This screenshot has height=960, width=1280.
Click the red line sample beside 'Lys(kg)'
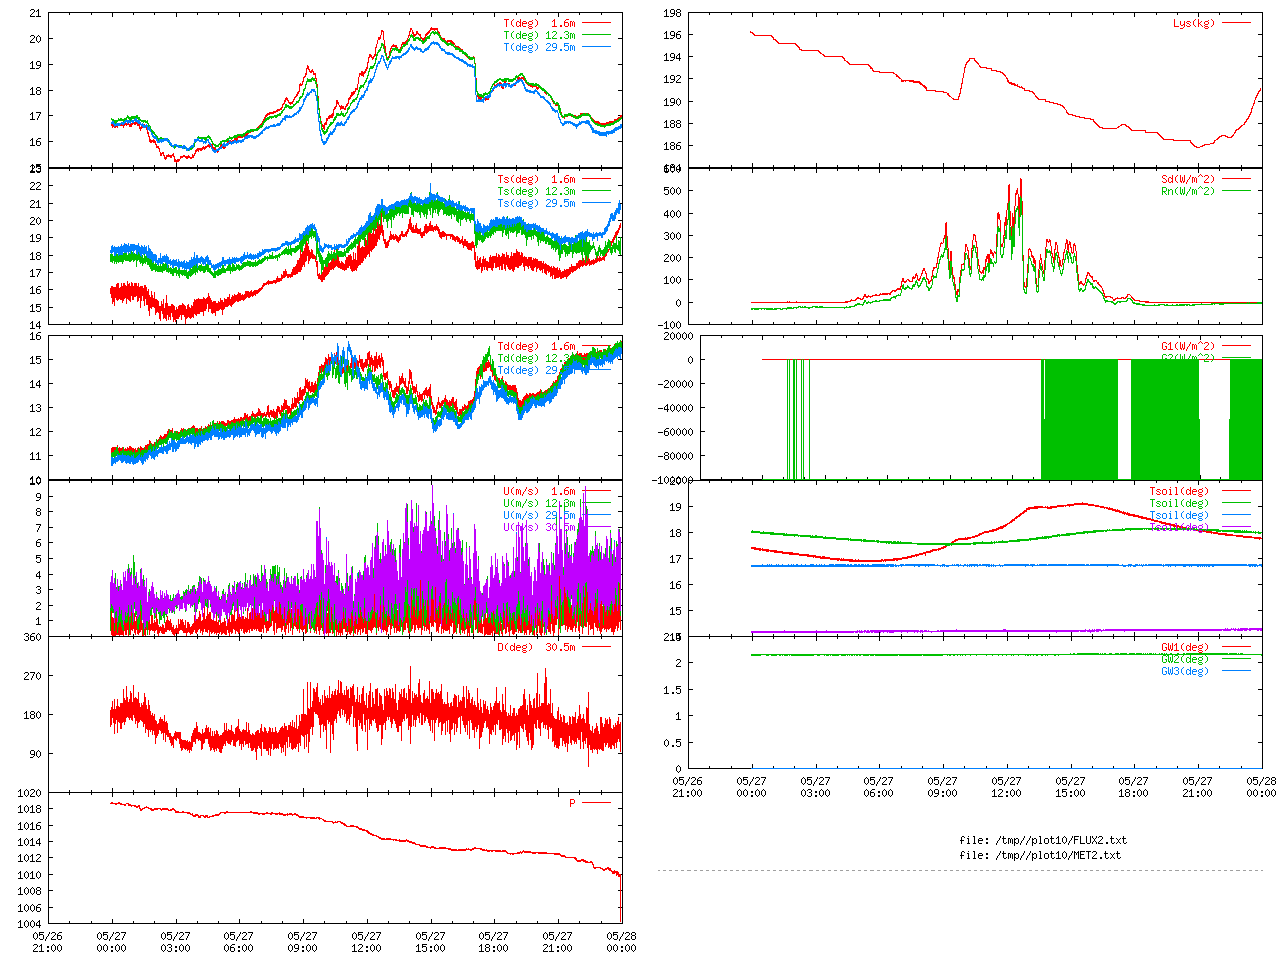[x=1236, y=23]
